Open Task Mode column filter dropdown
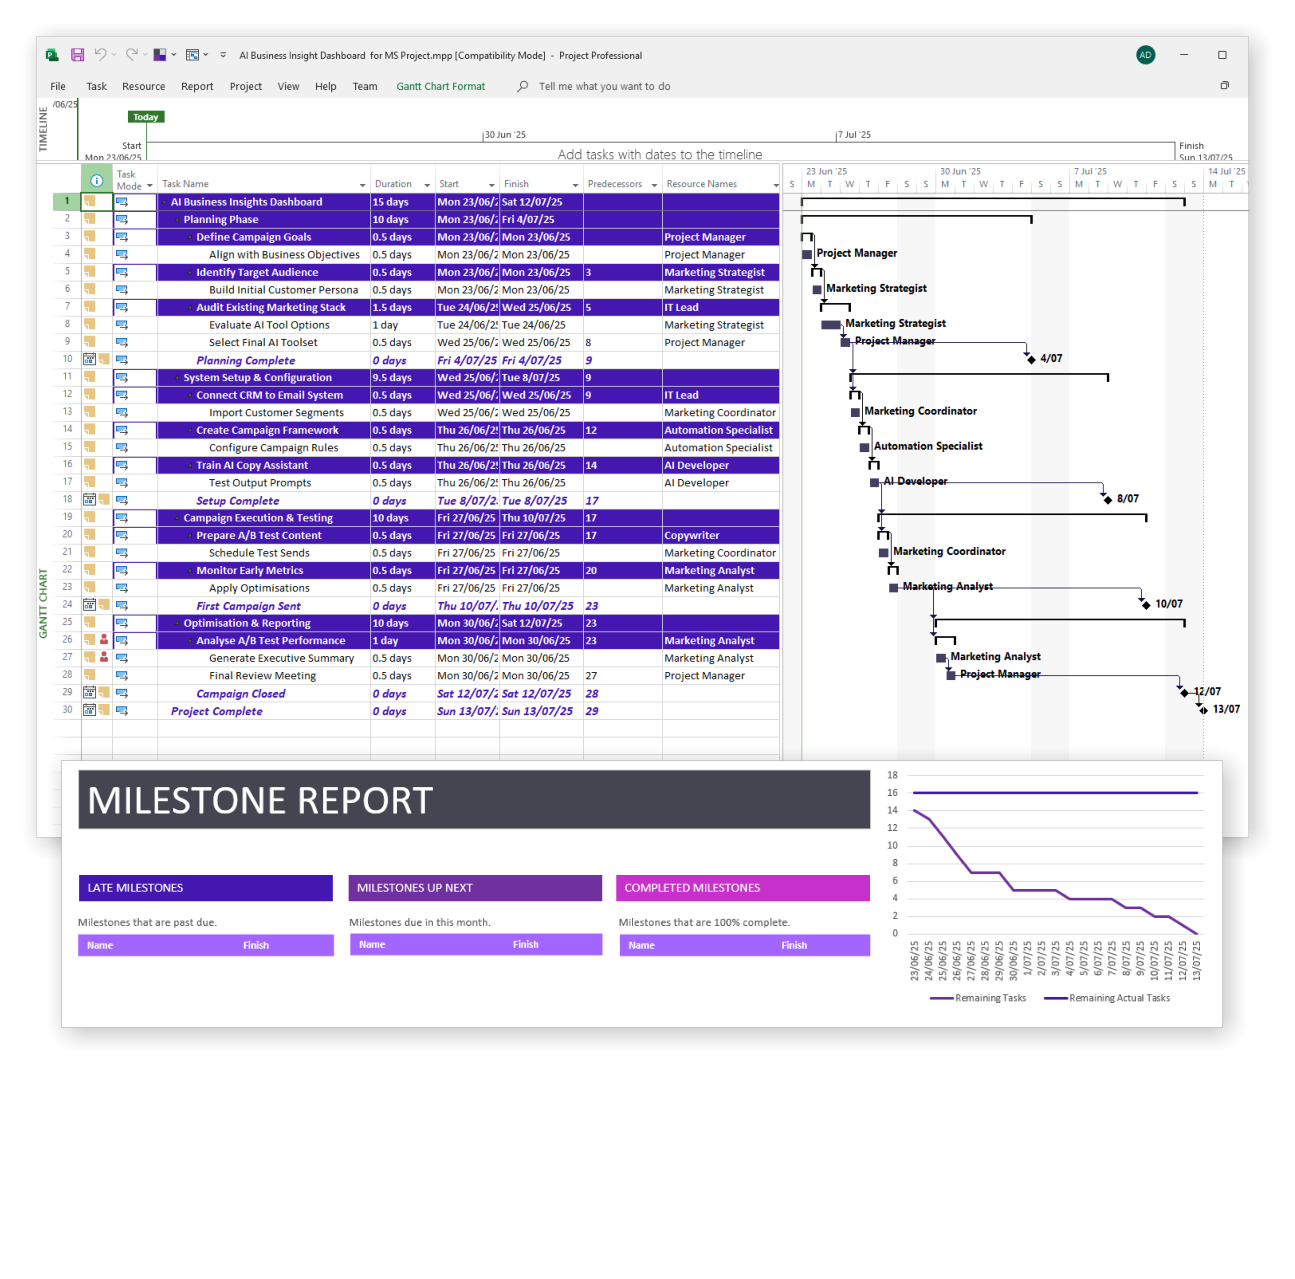 150,186
